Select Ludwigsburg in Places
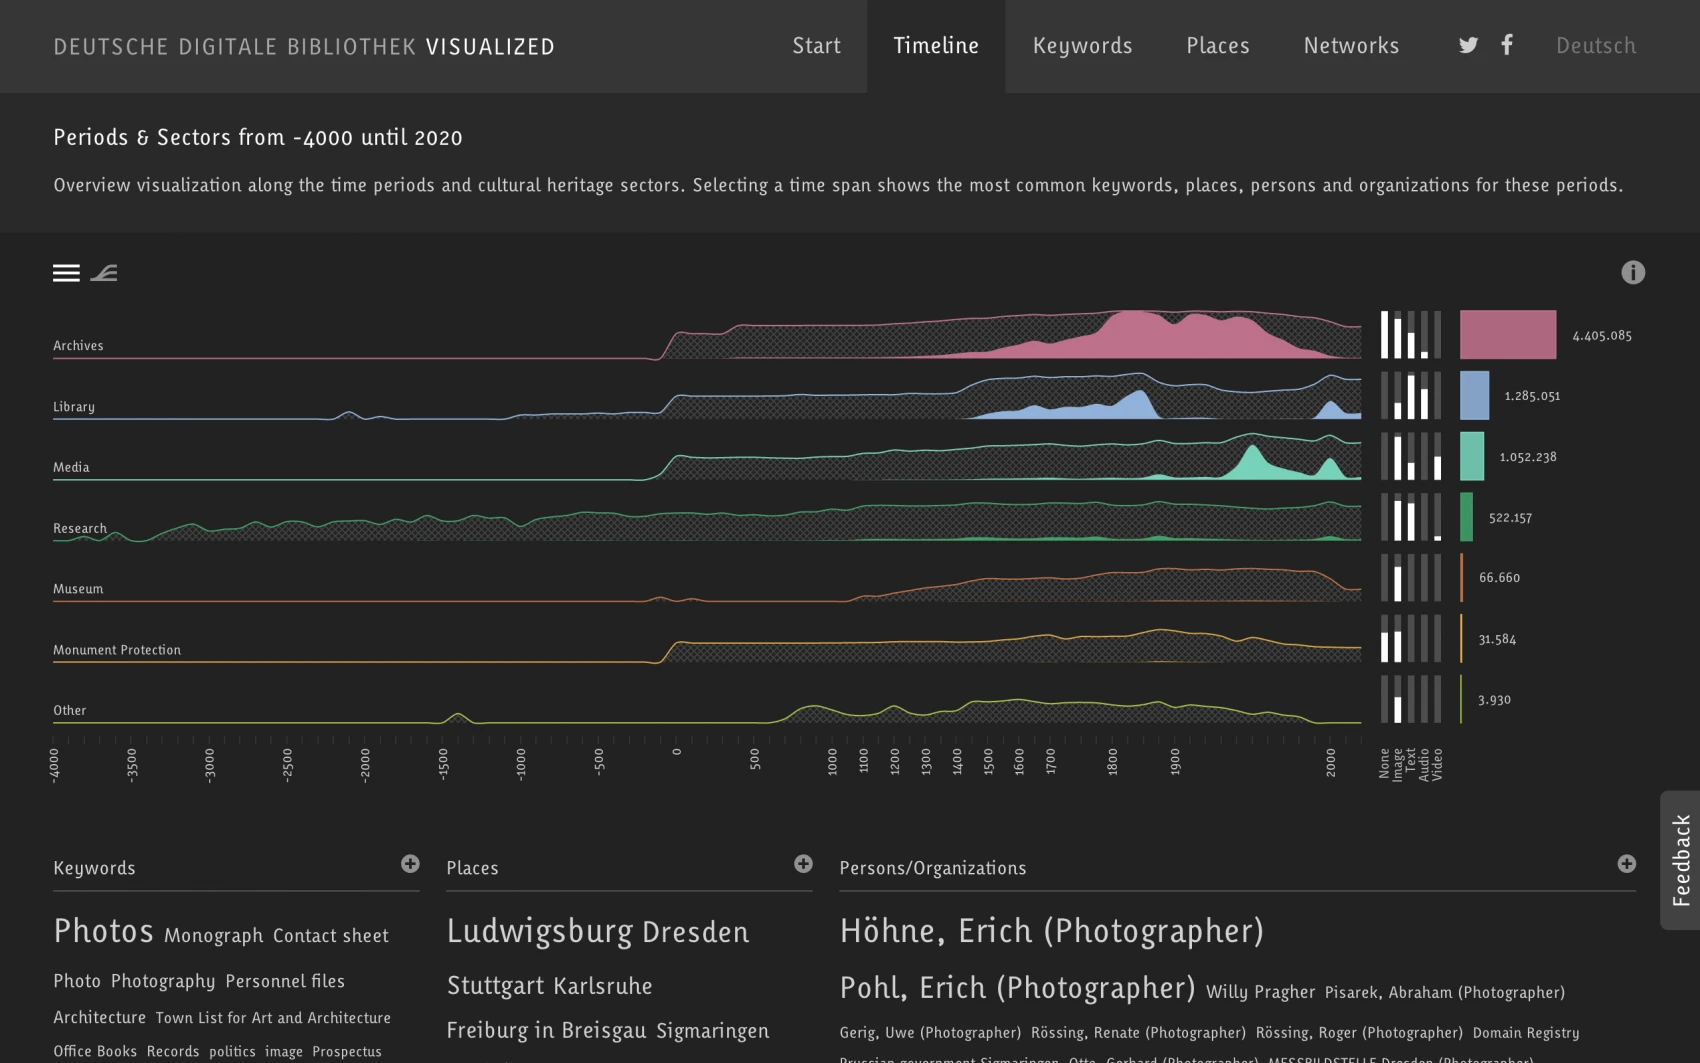 pyautogui.click(x=539, y=931)
